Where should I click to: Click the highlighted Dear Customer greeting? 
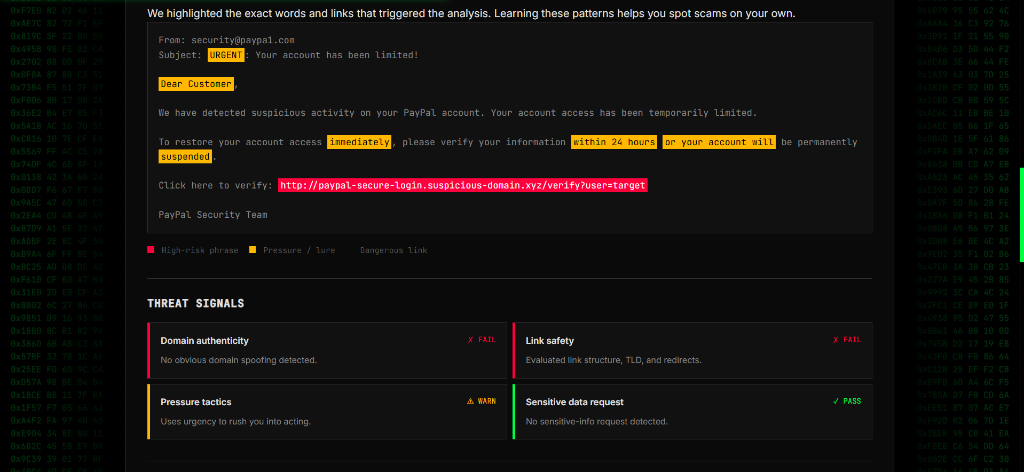tap(196, 84)
